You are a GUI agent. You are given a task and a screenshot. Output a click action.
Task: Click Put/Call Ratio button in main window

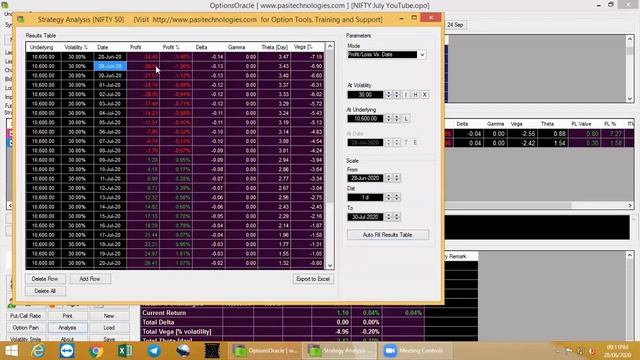pos(26,316)
